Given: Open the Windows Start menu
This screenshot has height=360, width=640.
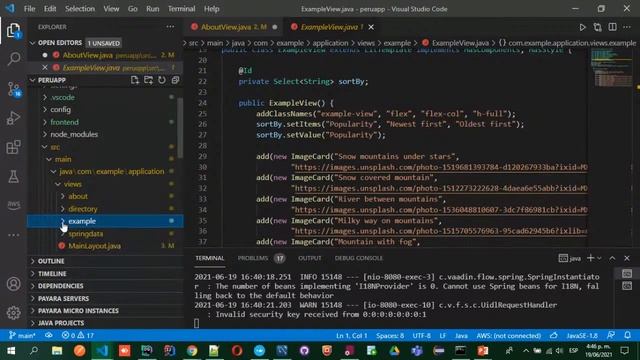Looking at the screenshot, I should pos(11,350).
